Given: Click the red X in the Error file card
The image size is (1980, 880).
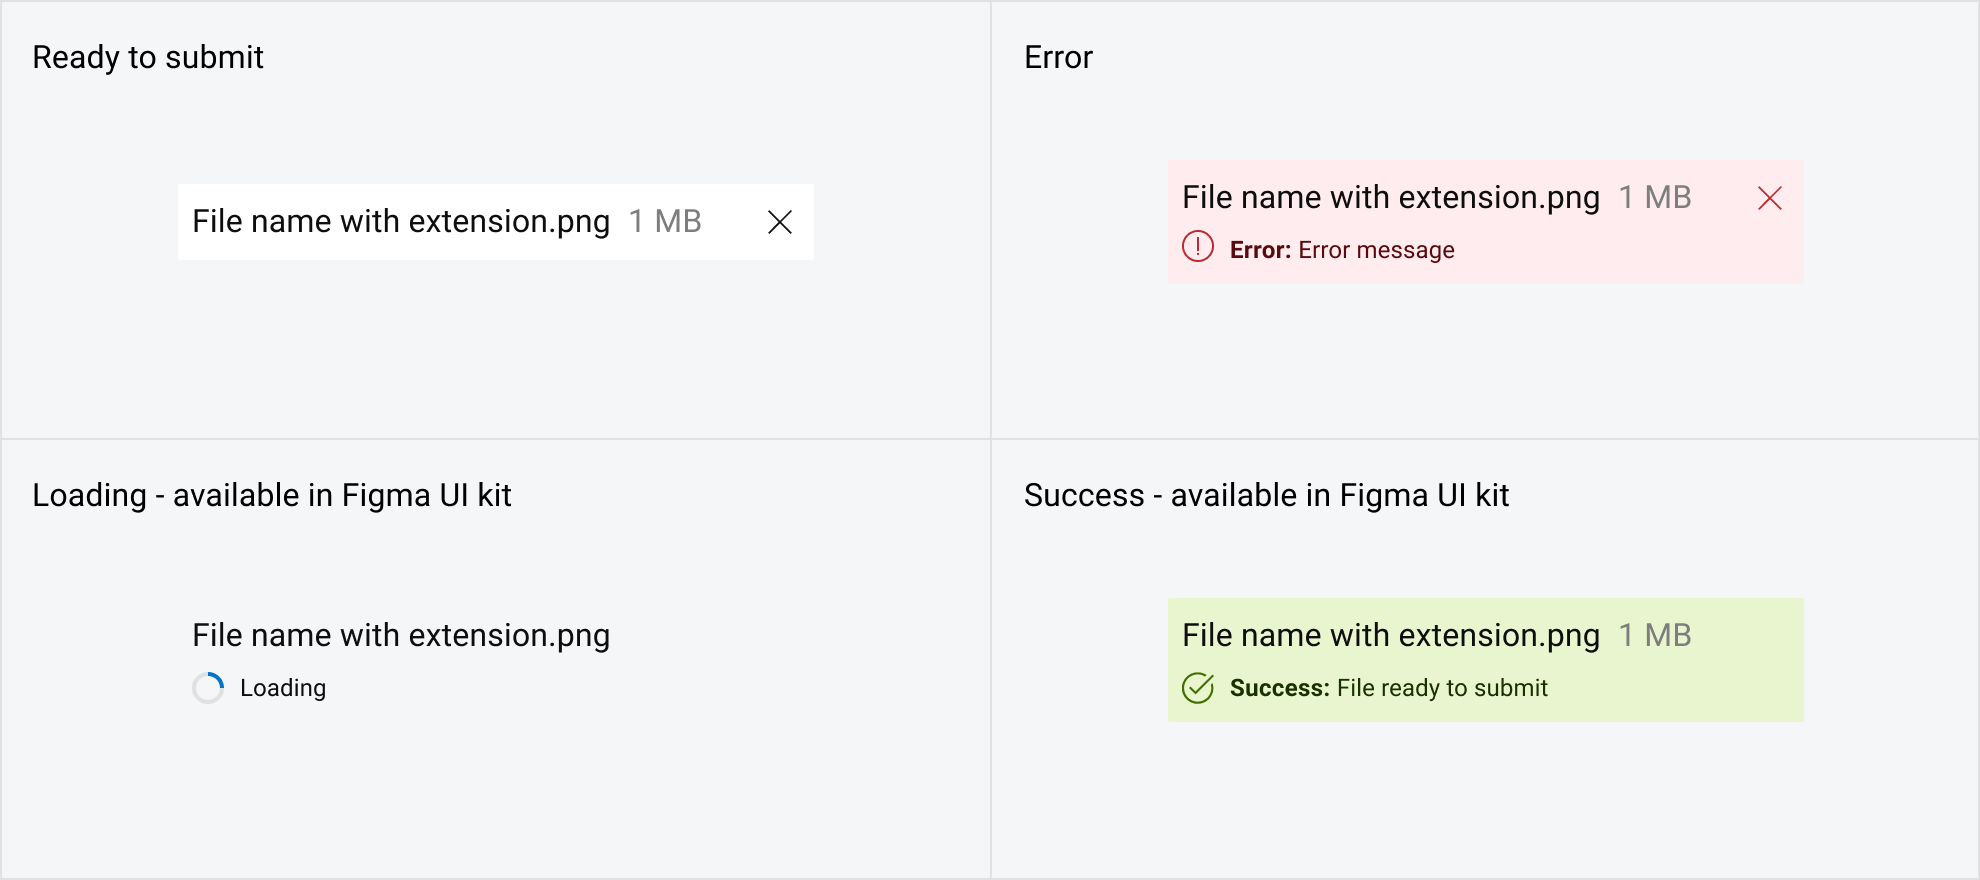Looking at the screenshot, I should [x=1770, y=198].
